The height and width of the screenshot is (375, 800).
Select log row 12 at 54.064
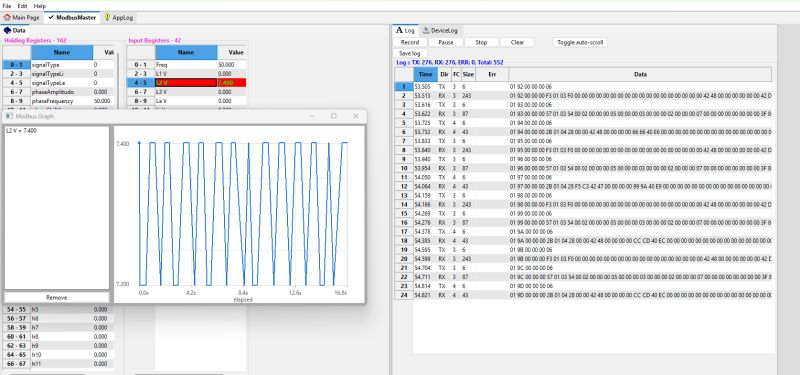pos(583,186)
